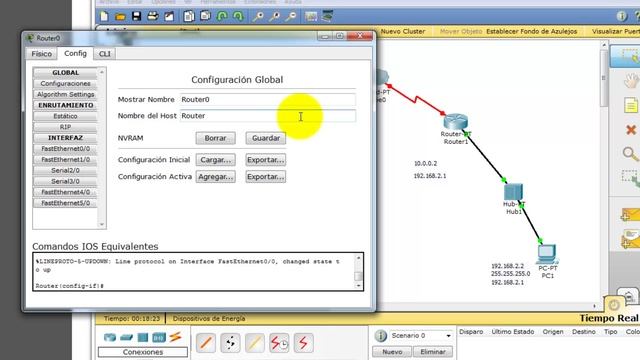Choose the Hubs device category icon
Viewport: 640px width, 360px height.
coord(143,338)
